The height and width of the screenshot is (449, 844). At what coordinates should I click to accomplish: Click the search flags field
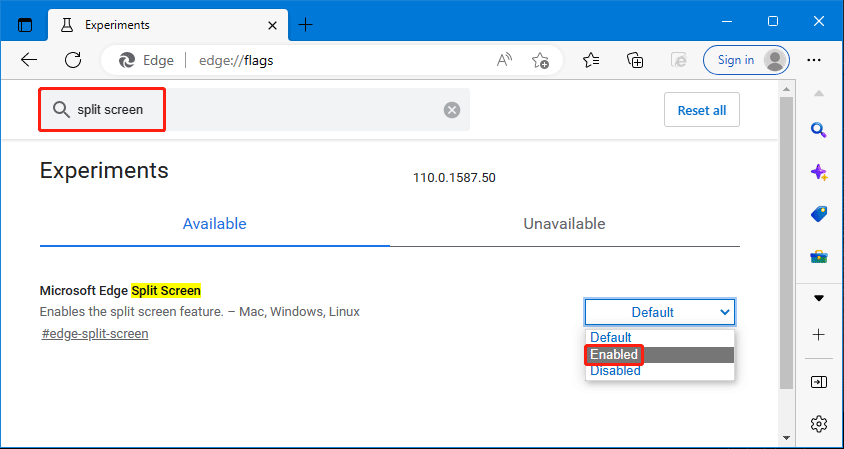click(x=255, y=110)
